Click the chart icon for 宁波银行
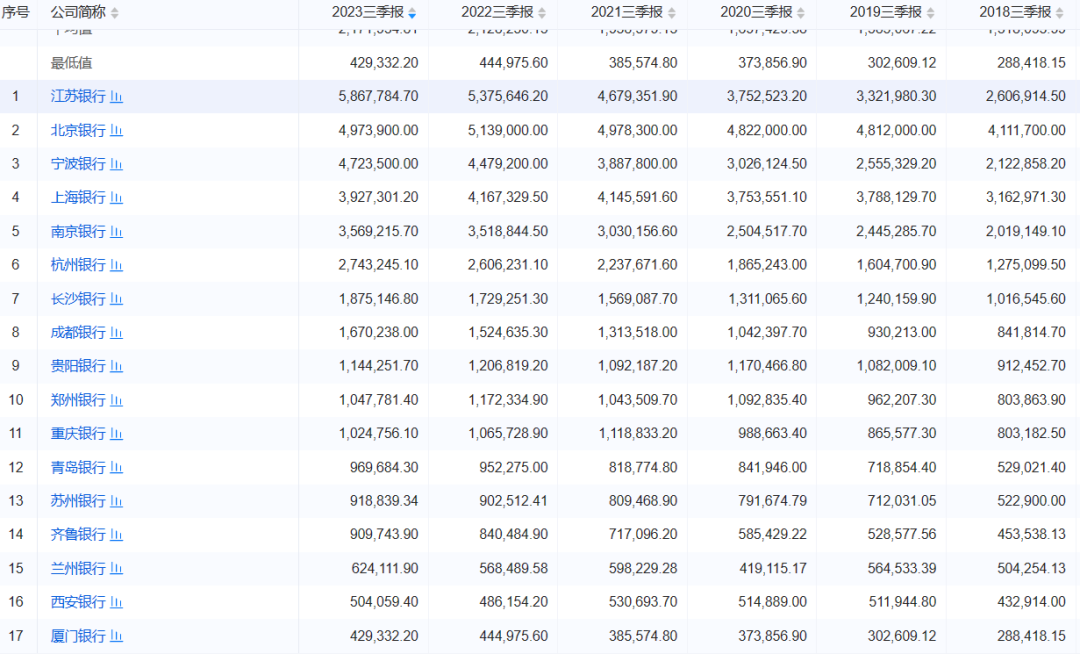This screenshot has width=1080, height=654. (116, 164)
